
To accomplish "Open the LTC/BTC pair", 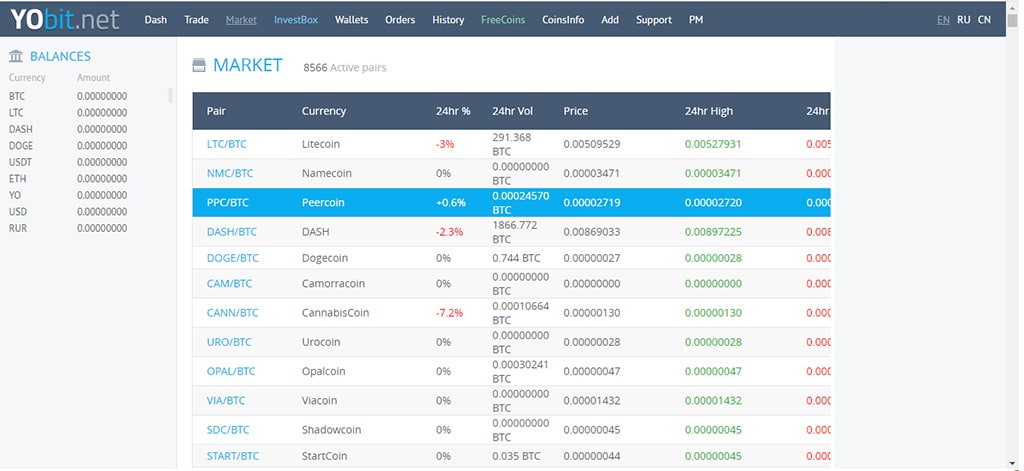I will tap(227, 144).
